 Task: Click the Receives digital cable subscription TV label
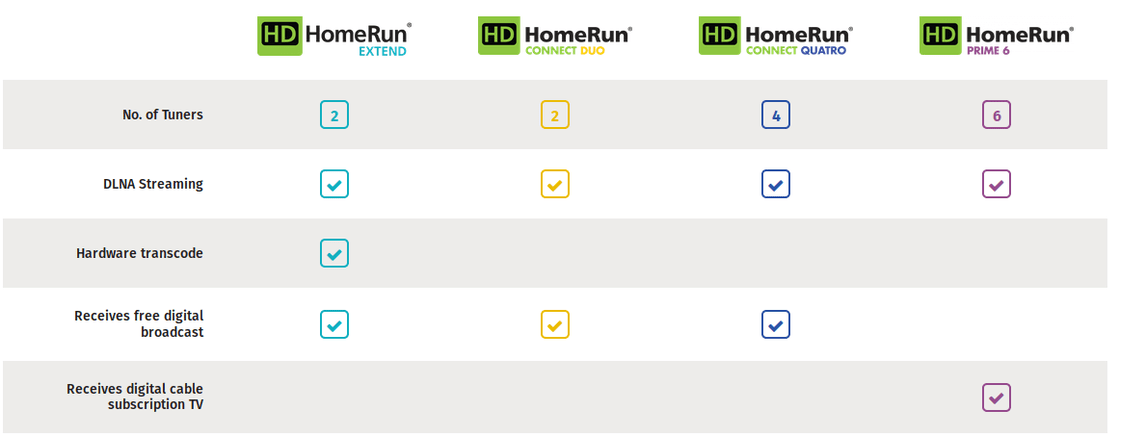click(x=134, y=397)
